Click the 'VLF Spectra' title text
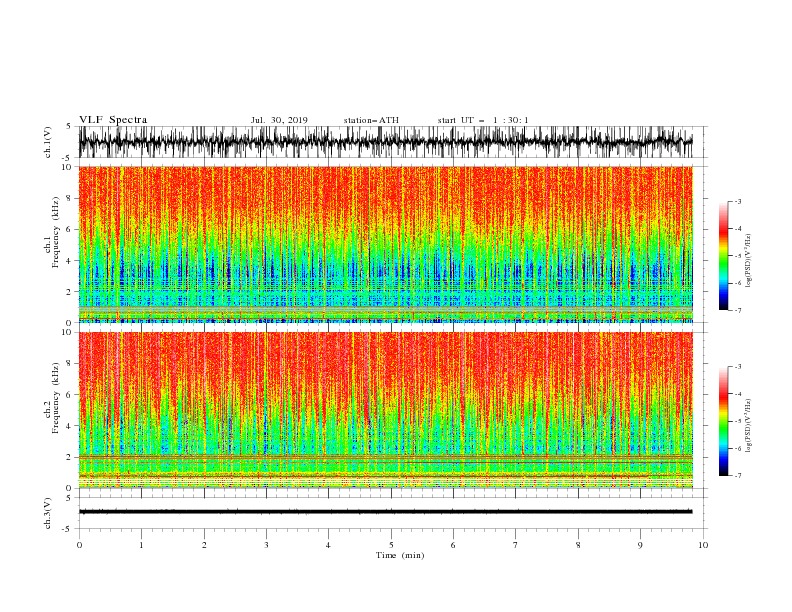The image size is (792, 612). [x=113, y=120]
